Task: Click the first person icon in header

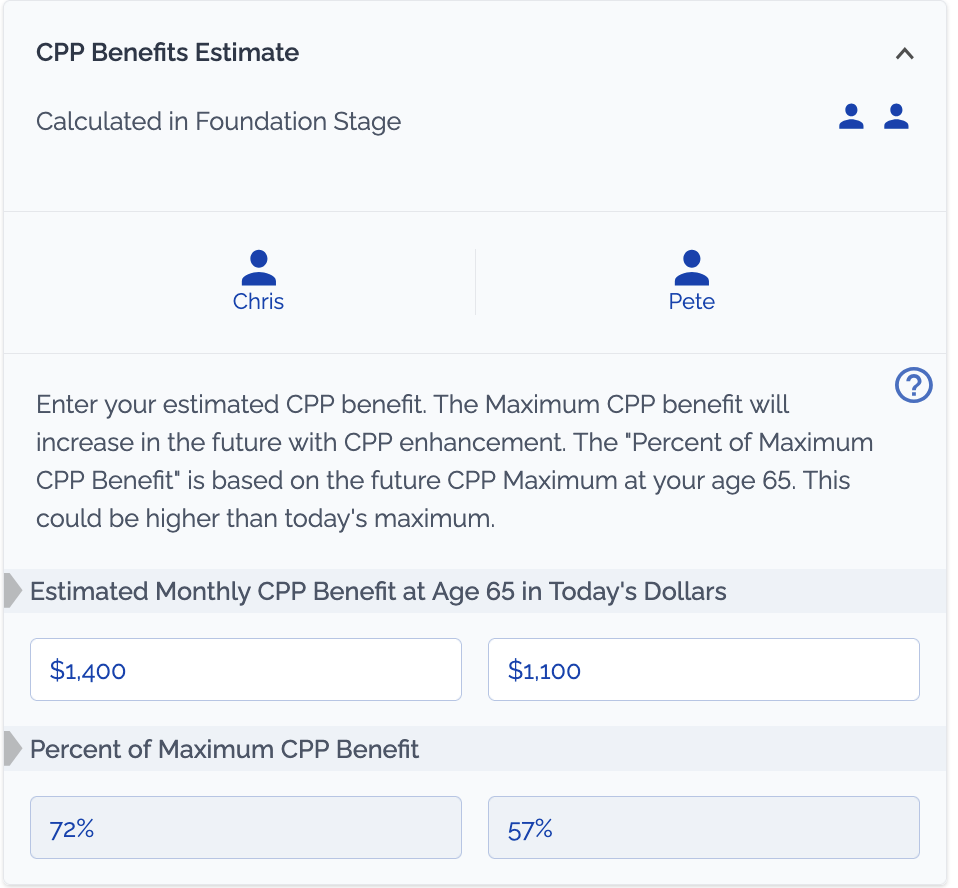Action: point(851,117)
